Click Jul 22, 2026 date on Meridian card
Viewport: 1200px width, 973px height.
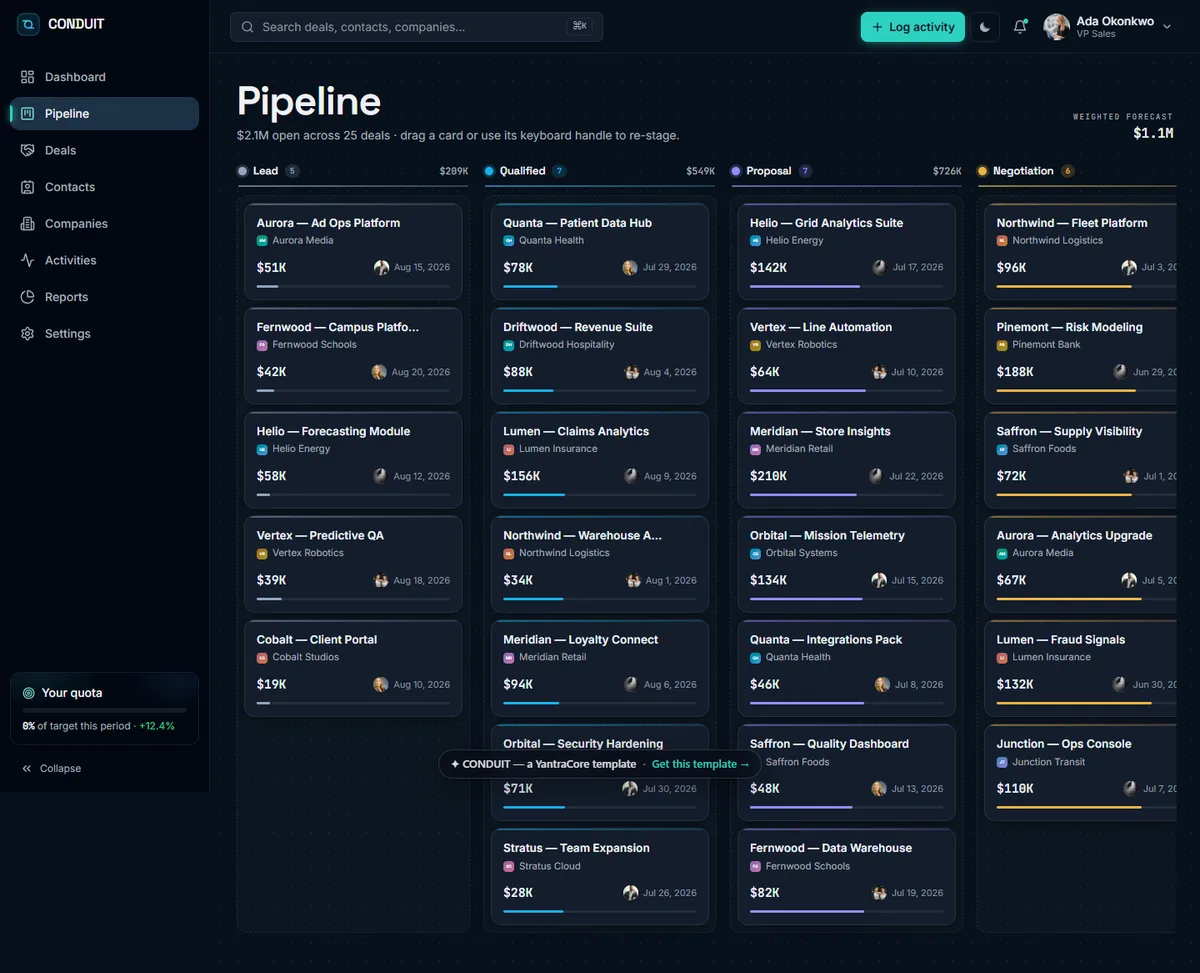916,476
